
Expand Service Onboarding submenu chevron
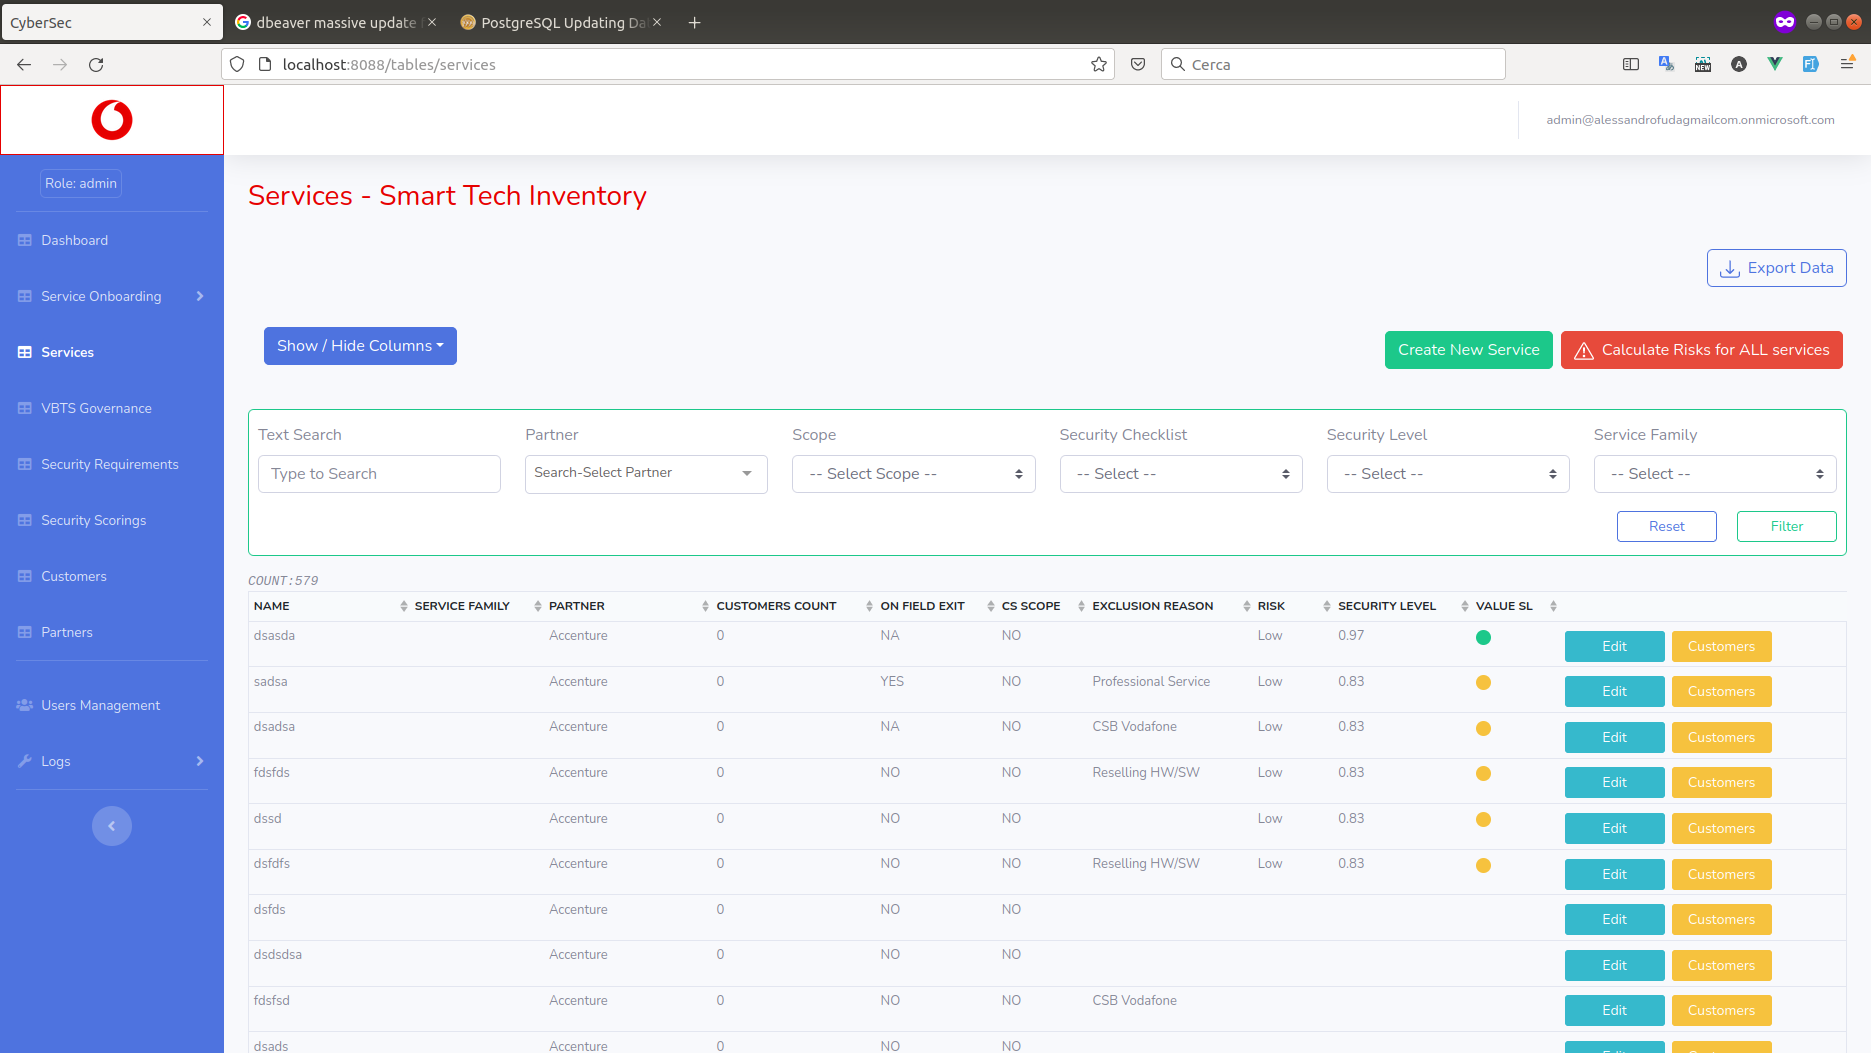pyautogui.click(x=200, y=296)
